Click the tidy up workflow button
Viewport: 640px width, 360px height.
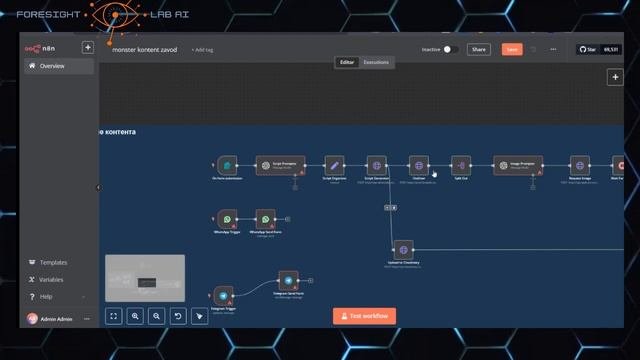[x=200, y=316]
